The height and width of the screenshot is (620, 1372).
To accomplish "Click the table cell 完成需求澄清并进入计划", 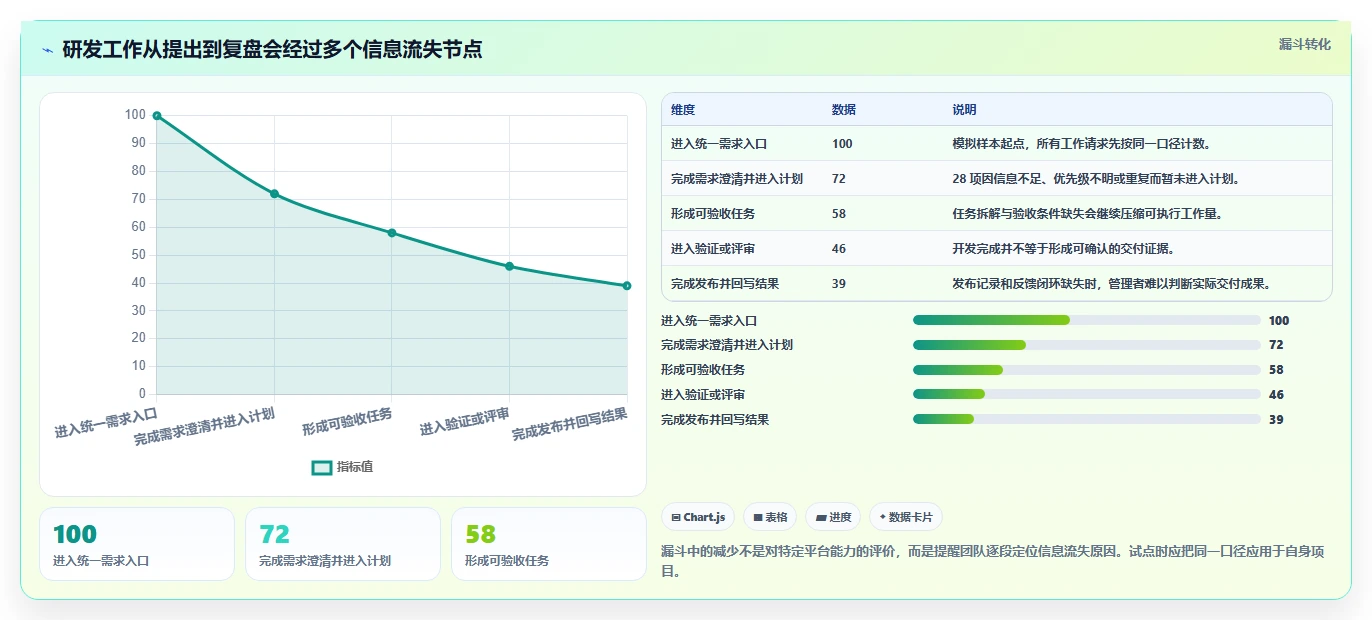I will [x=737, y=179].
